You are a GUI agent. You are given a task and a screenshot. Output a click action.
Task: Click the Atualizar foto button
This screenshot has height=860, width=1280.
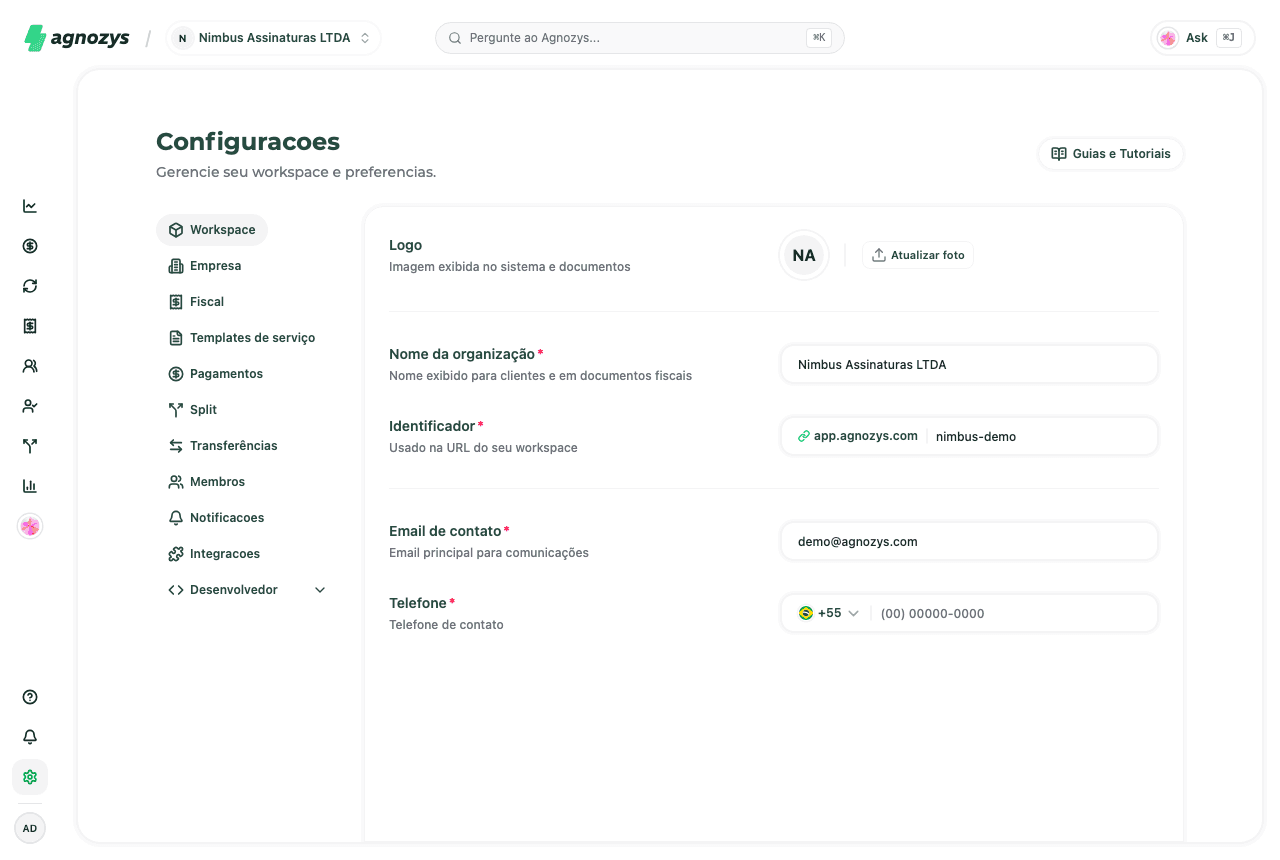(x=918, y=255)
